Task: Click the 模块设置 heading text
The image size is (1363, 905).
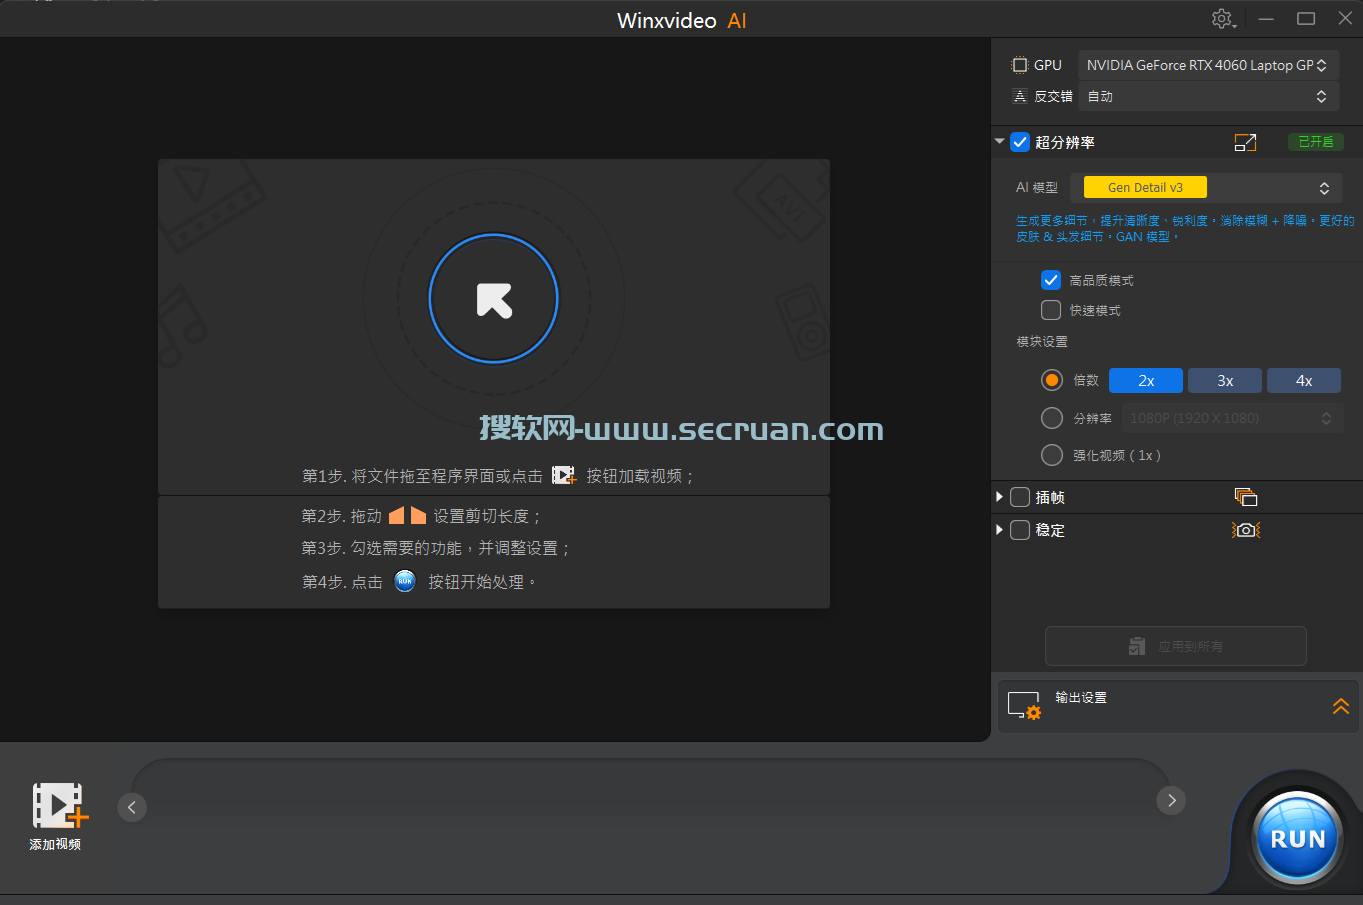Action: (1042, 342)
